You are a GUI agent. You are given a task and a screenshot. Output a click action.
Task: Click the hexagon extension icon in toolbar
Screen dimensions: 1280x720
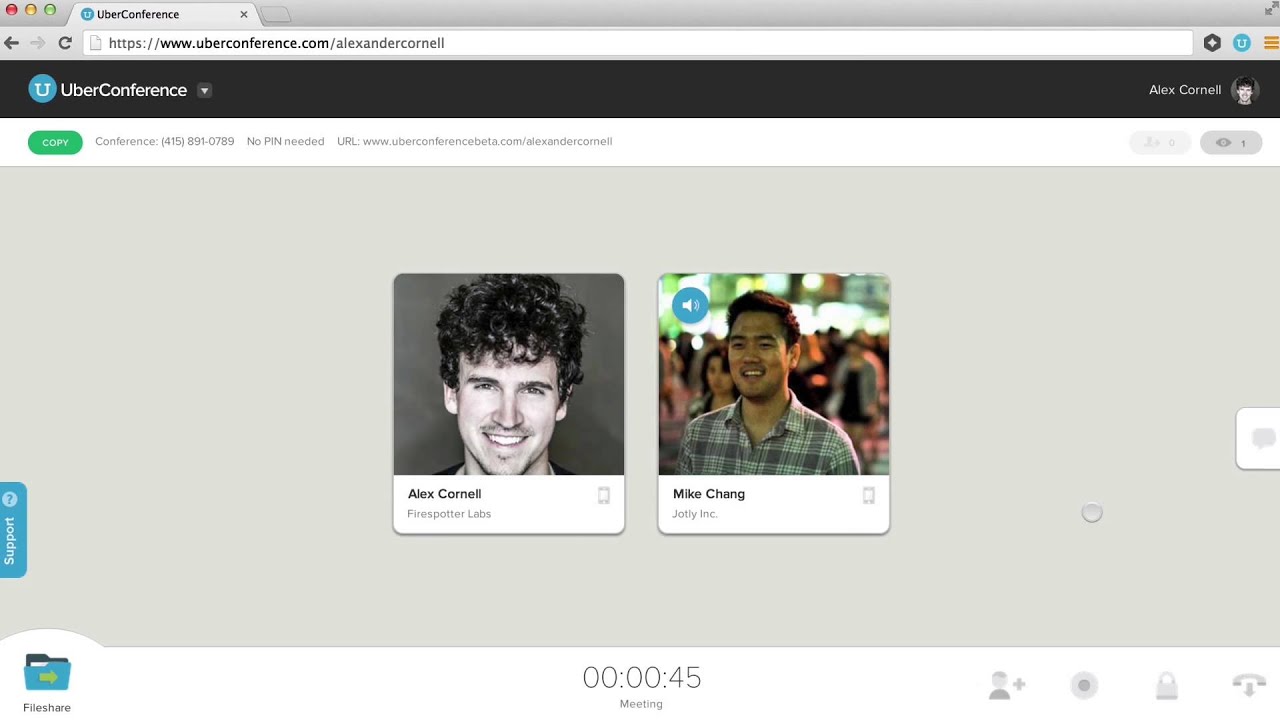tap(1212, 43)
